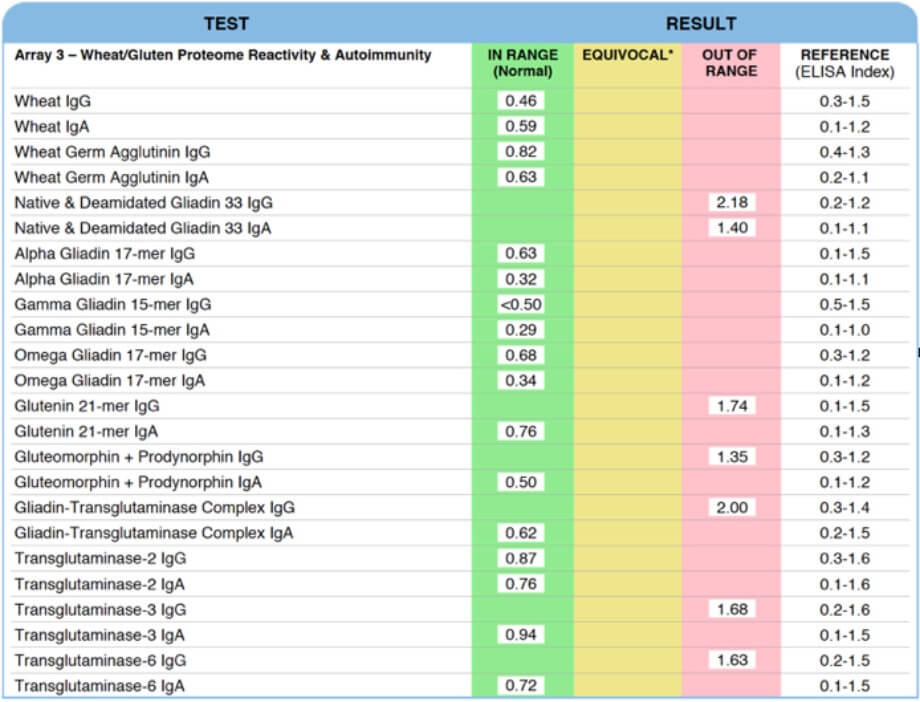
Task: Select the IN RANGE (Normal) header
Action: [x=522, y=63]
